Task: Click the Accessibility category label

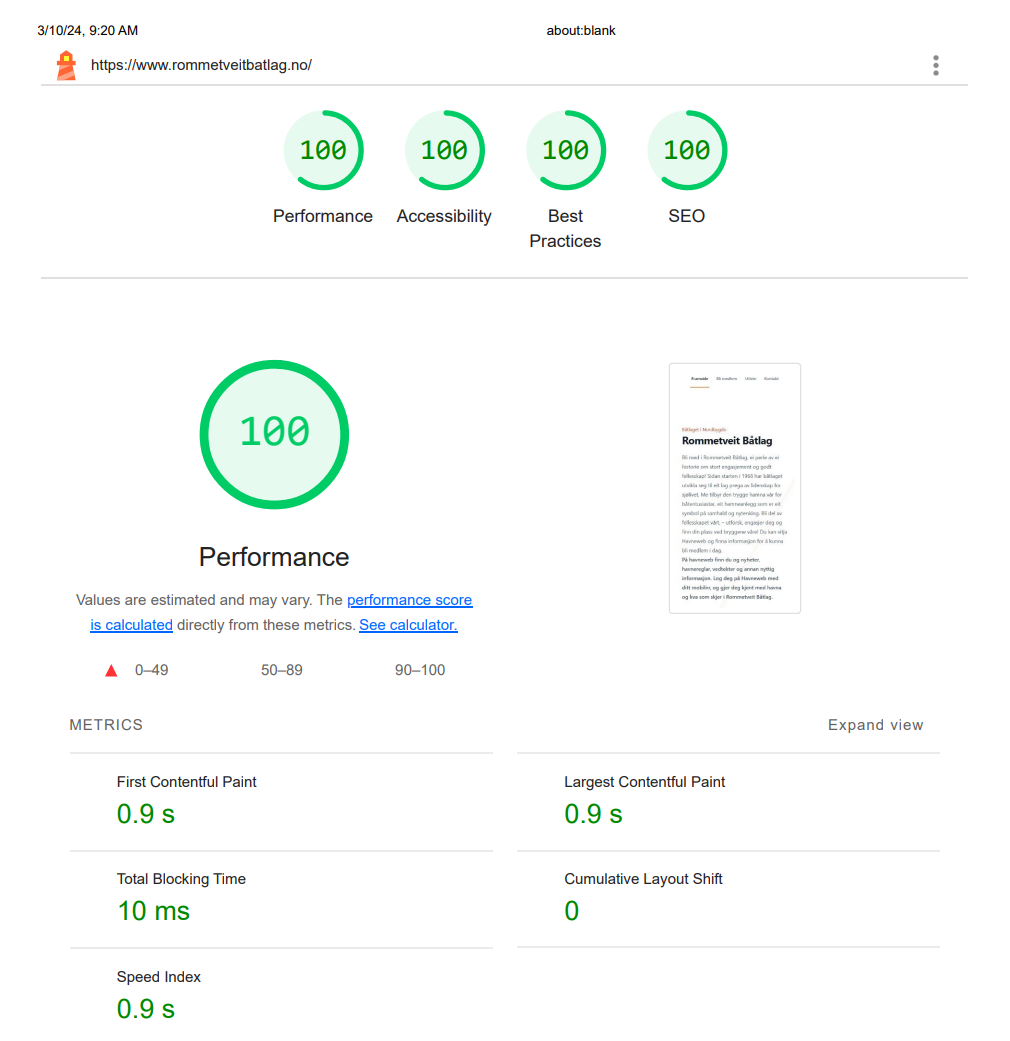Action: 444,216
